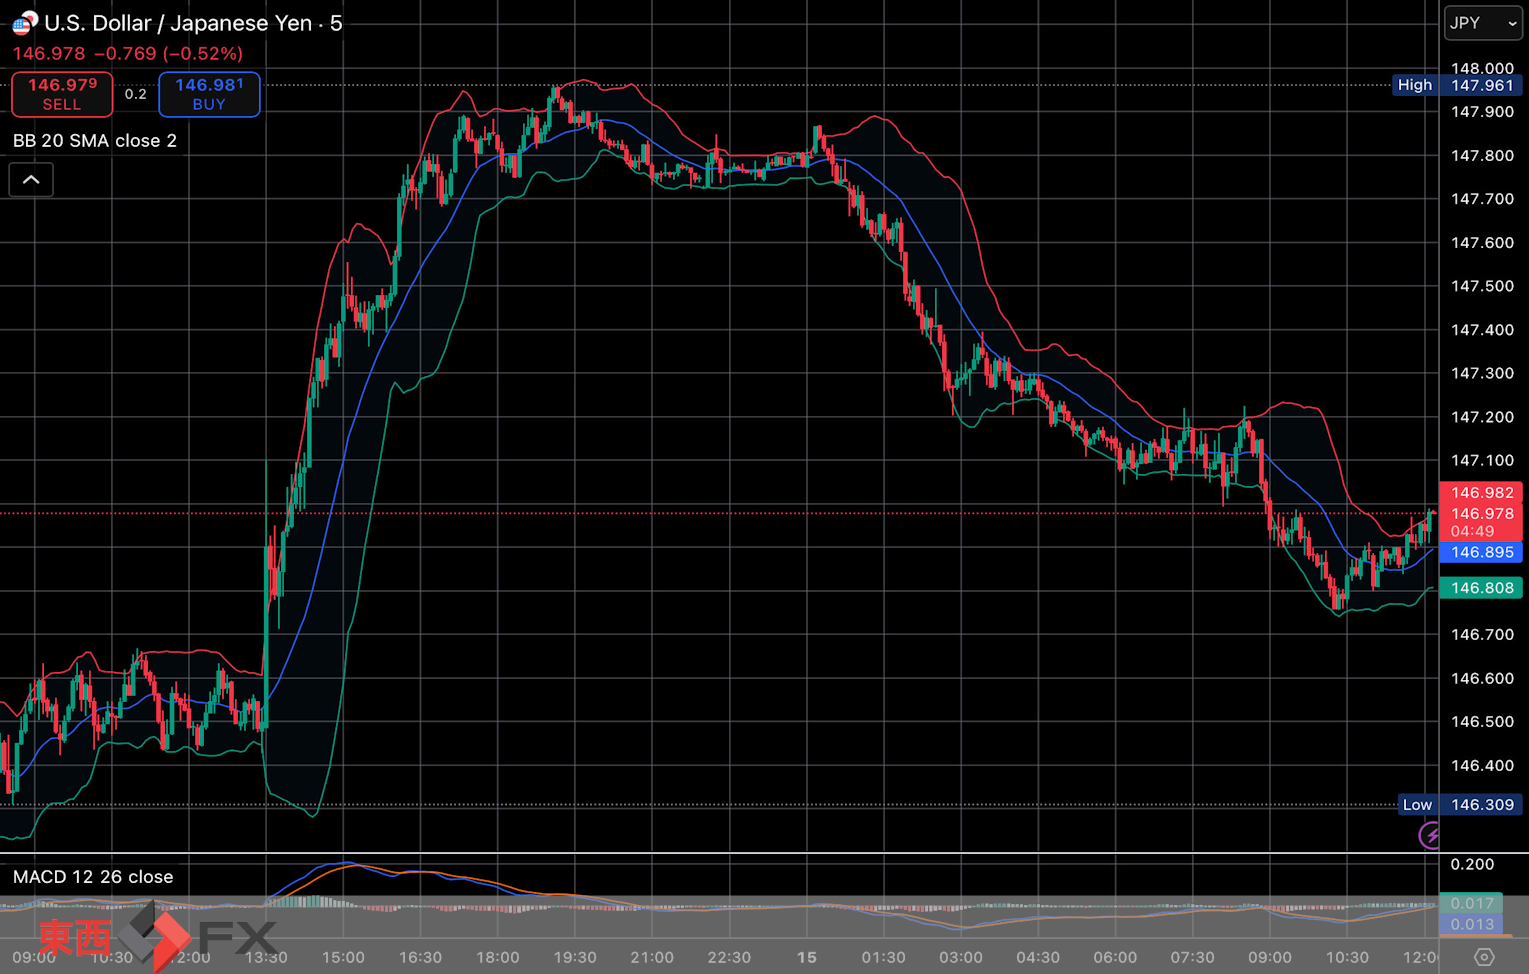Image resolution: width=1529 pixels, height=974 pixels.
Task: Open the JPY currency dropdown
Action: pos(1483,23)
